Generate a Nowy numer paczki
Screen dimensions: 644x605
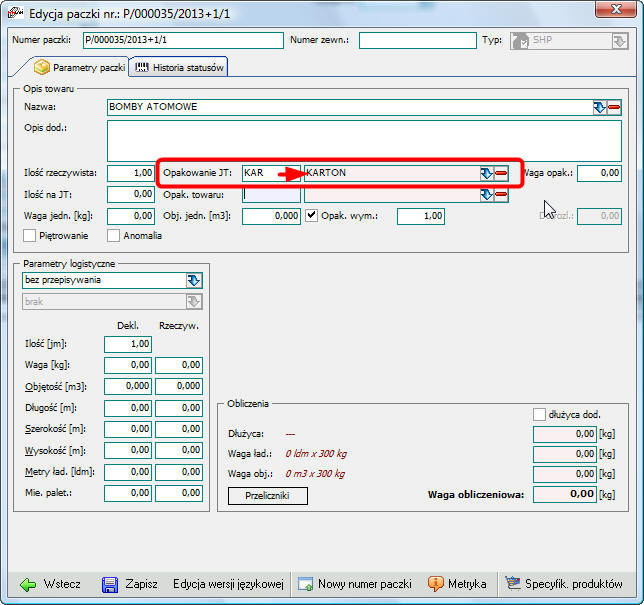(355, 584)
